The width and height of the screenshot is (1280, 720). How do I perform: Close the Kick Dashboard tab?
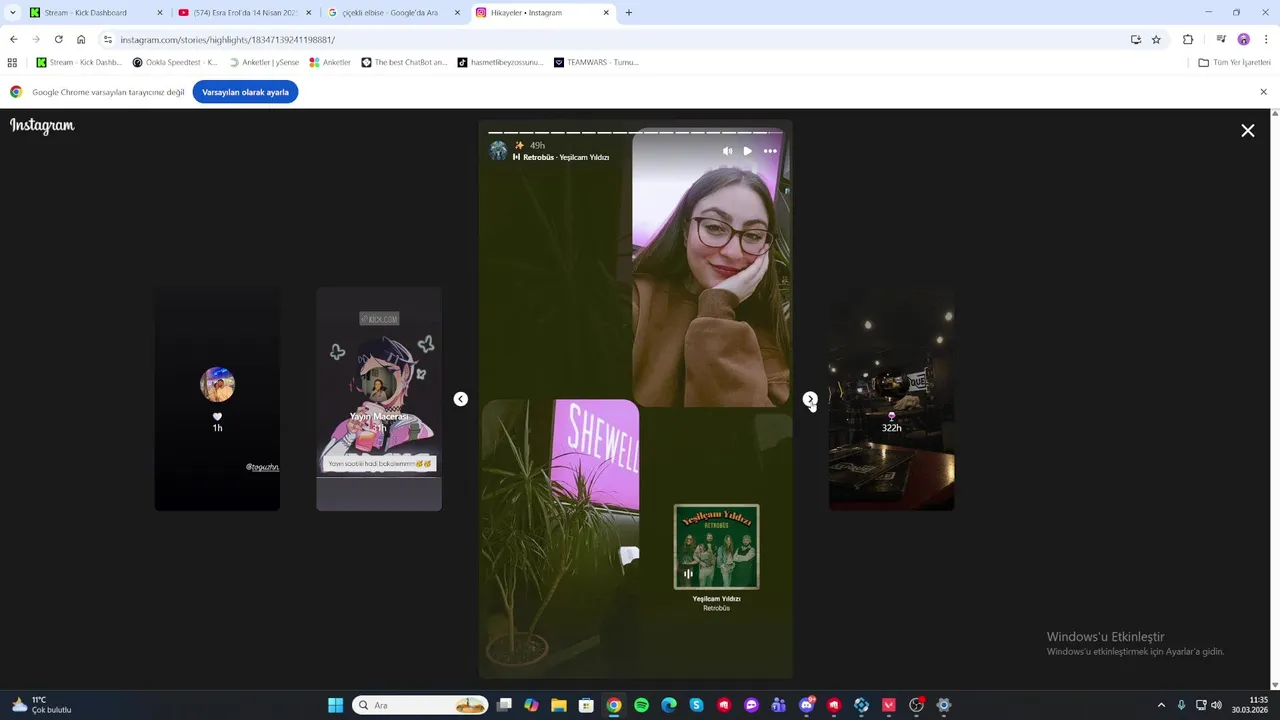(159, 13)
